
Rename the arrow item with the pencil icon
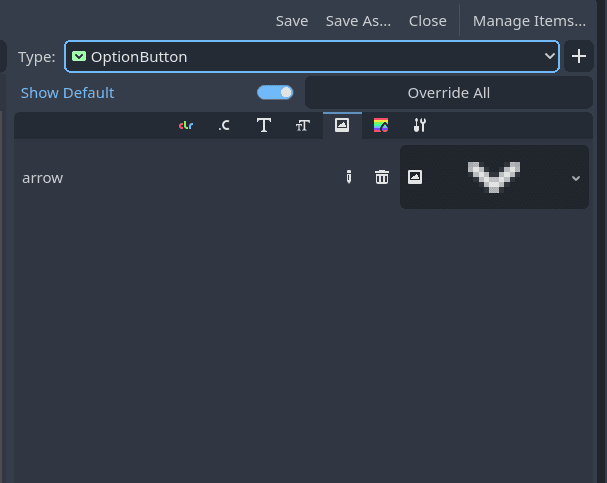pos(349,177)
